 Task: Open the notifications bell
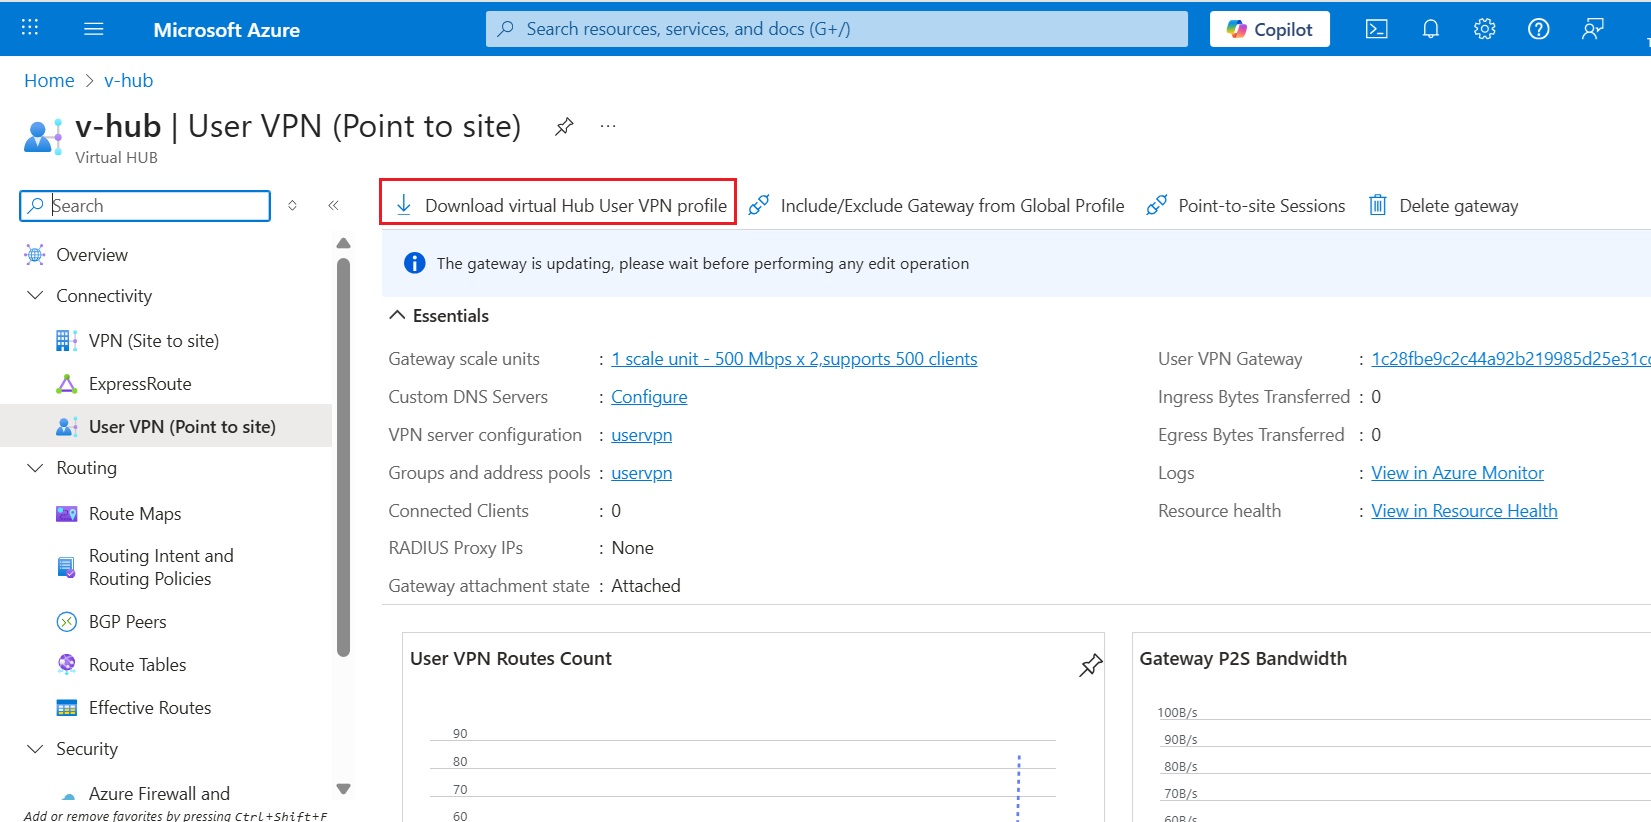click(1430, 29)
